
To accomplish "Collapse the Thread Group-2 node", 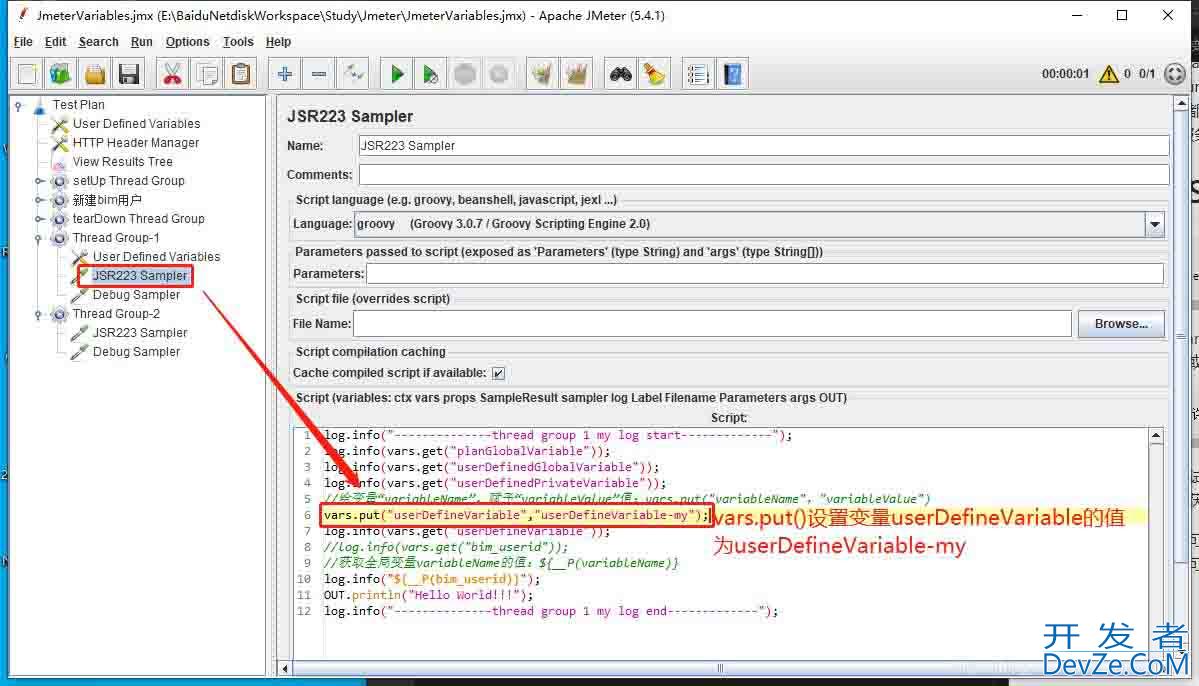I will point(39,314).
